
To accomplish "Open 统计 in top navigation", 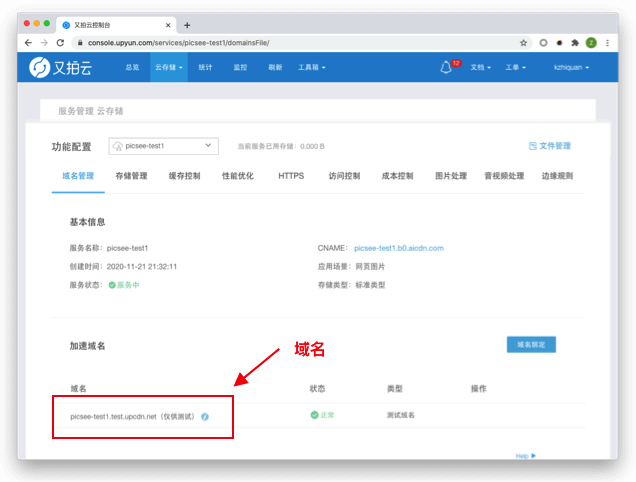I will 205,67.
